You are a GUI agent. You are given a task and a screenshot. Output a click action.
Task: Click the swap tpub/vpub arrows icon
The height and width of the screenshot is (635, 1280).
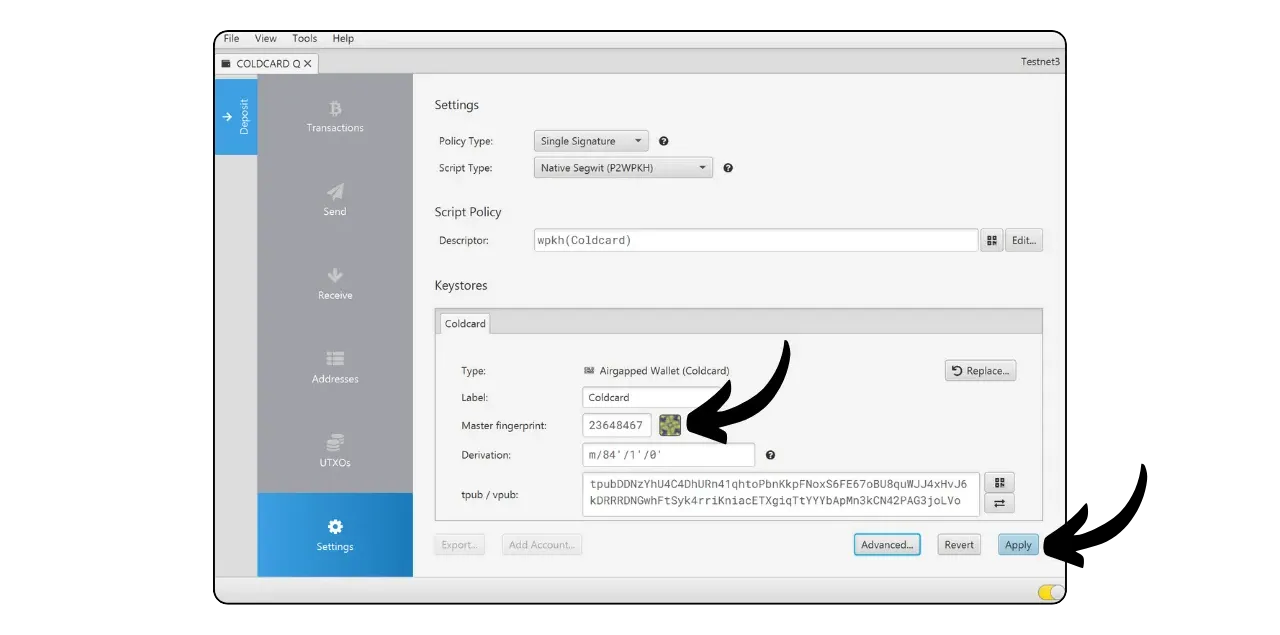point(999,504)
